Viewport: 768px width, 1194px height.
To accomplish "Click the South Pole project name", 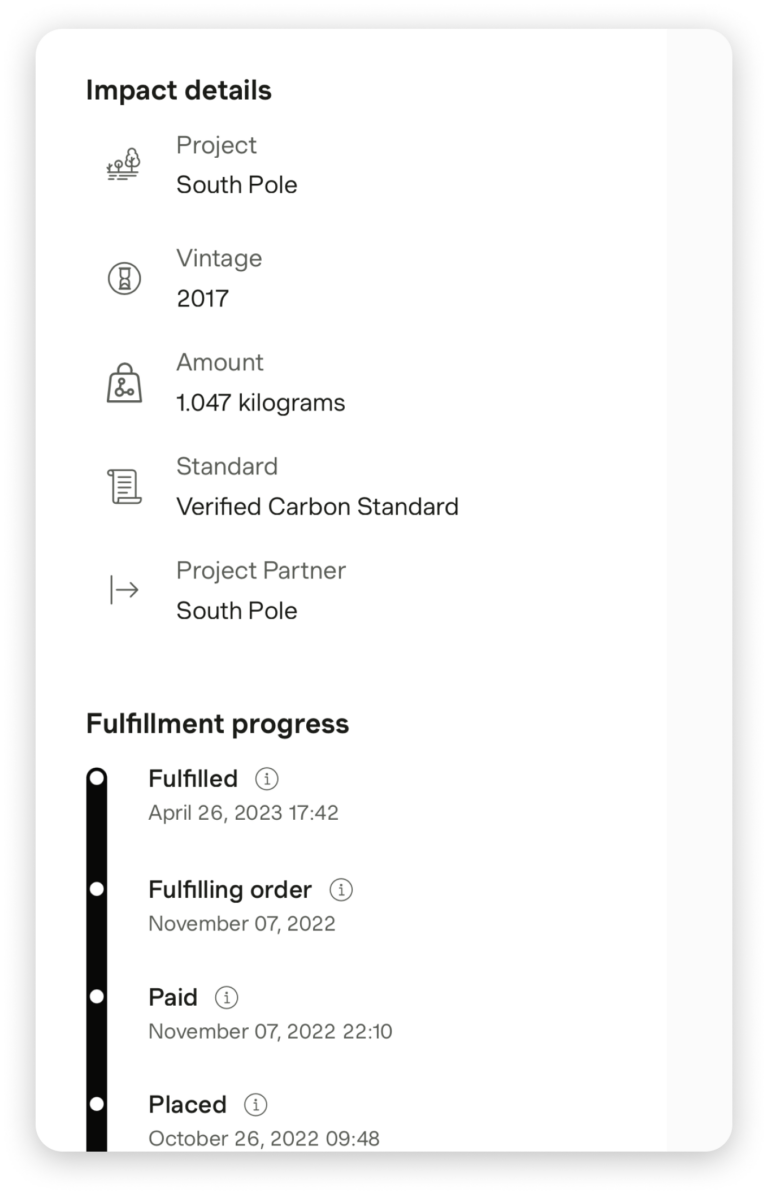I will [237, 185].
